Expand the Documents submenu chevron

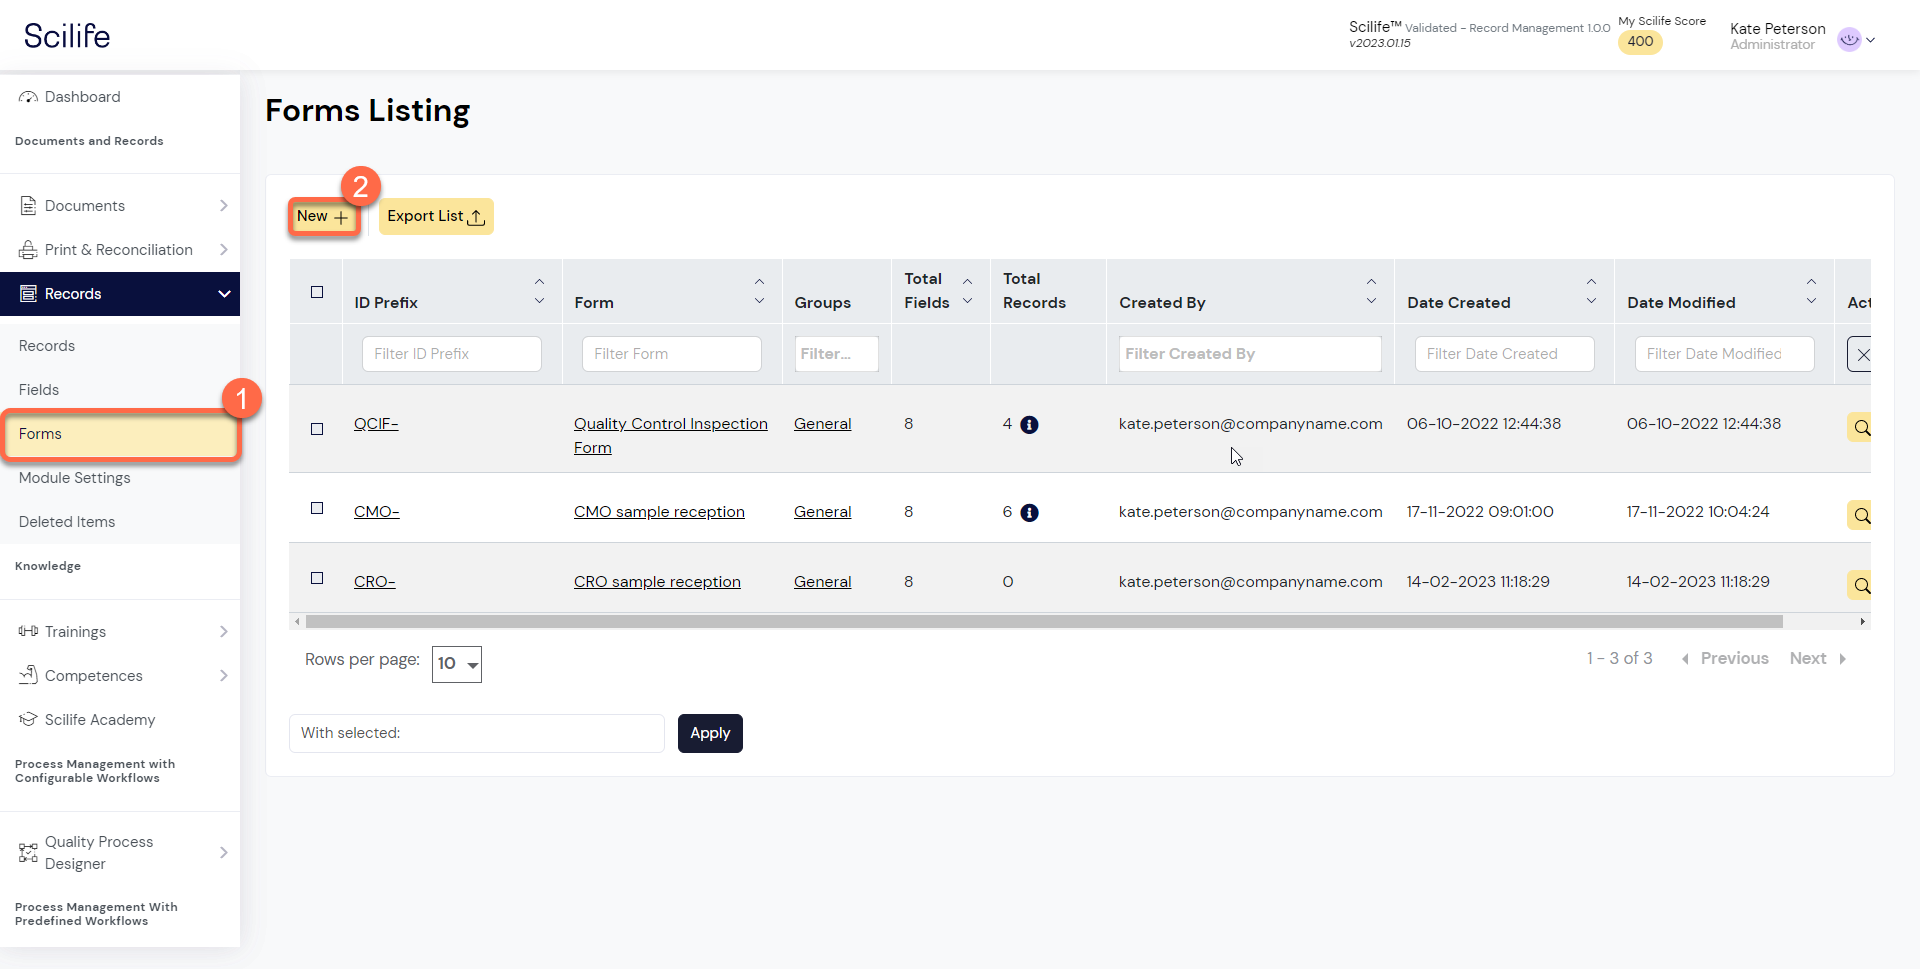click(x=223, y=206)
